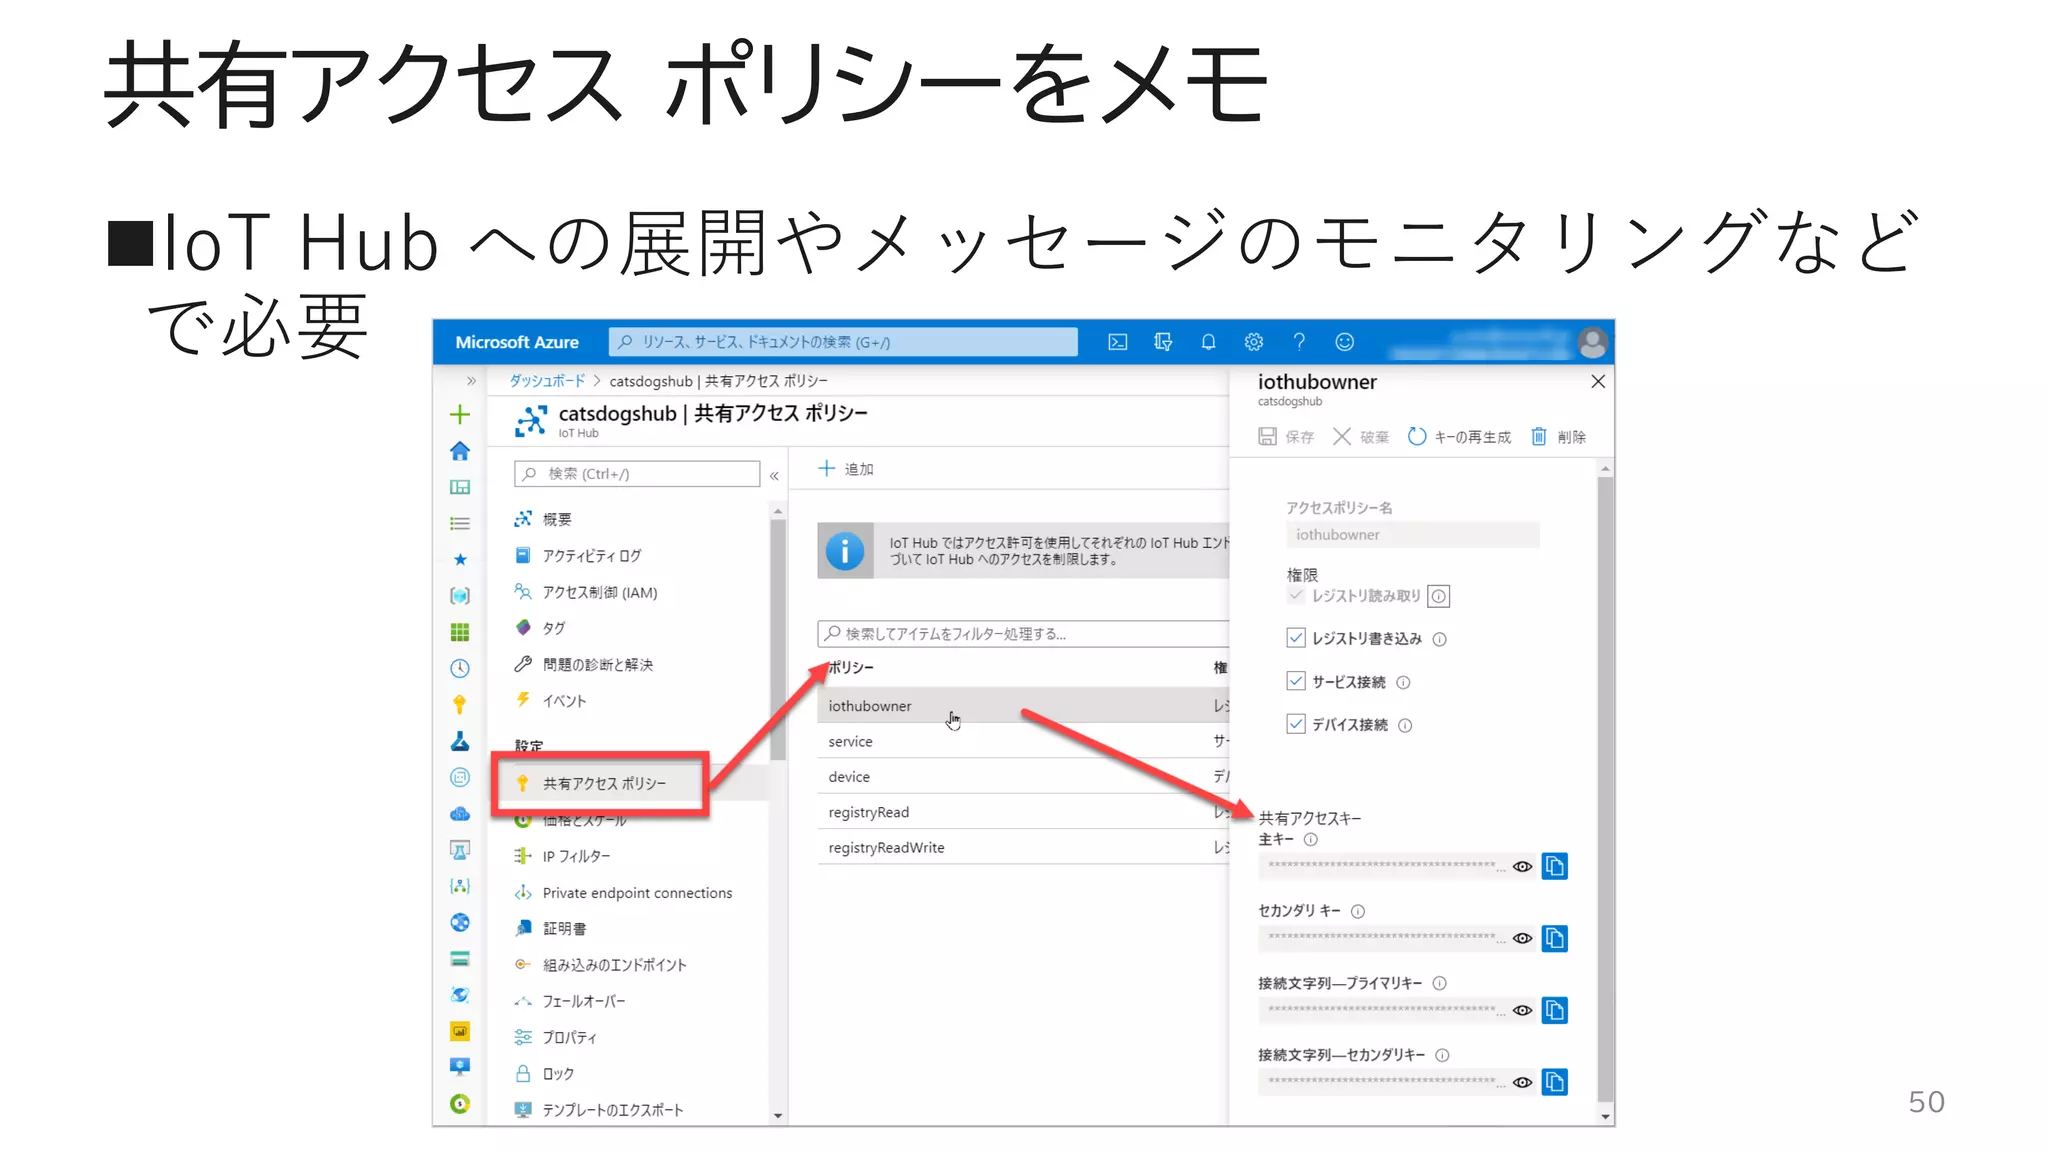Open 問題の診断と解決 menu item
The height and width of the screenshot is (1152, 2048).
pos(583,665)
